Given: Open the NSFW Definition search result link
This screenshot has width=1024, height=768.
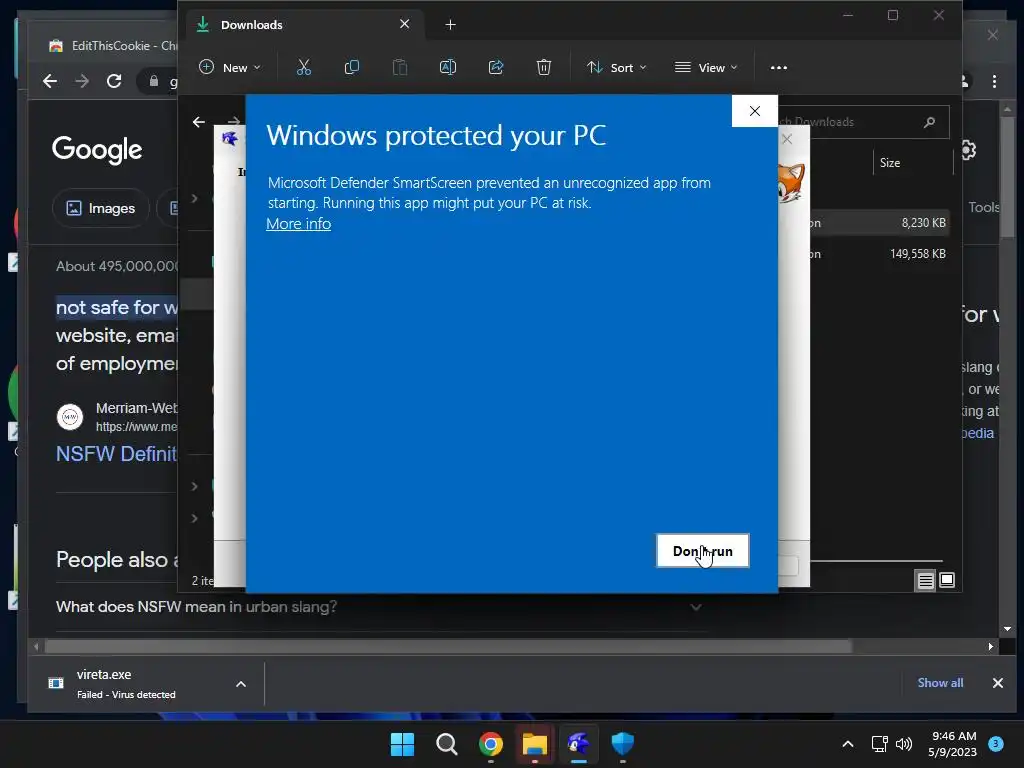Looking at the screenshot, I should coord(116,454).
